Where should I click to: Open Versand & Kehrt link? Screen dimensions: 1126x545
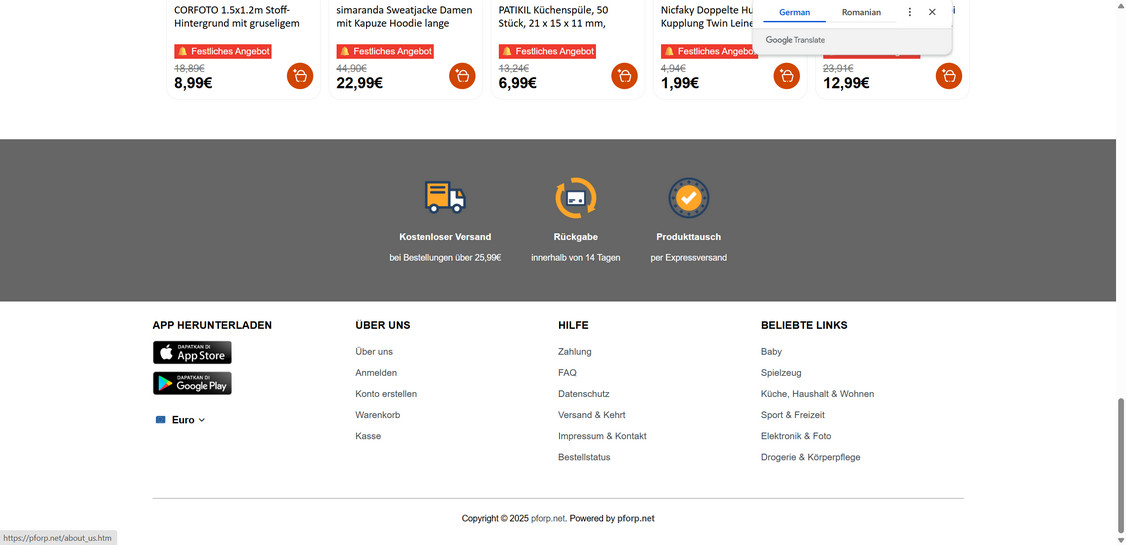point(592,415)
